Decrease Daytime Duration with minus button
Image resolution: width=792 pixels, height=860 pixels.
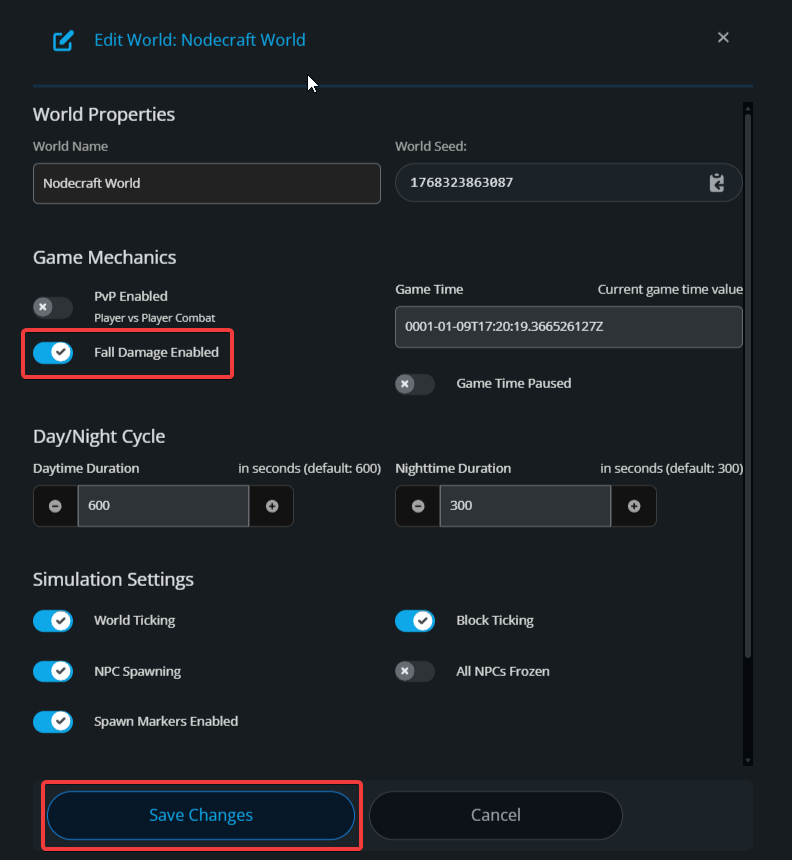55,506
